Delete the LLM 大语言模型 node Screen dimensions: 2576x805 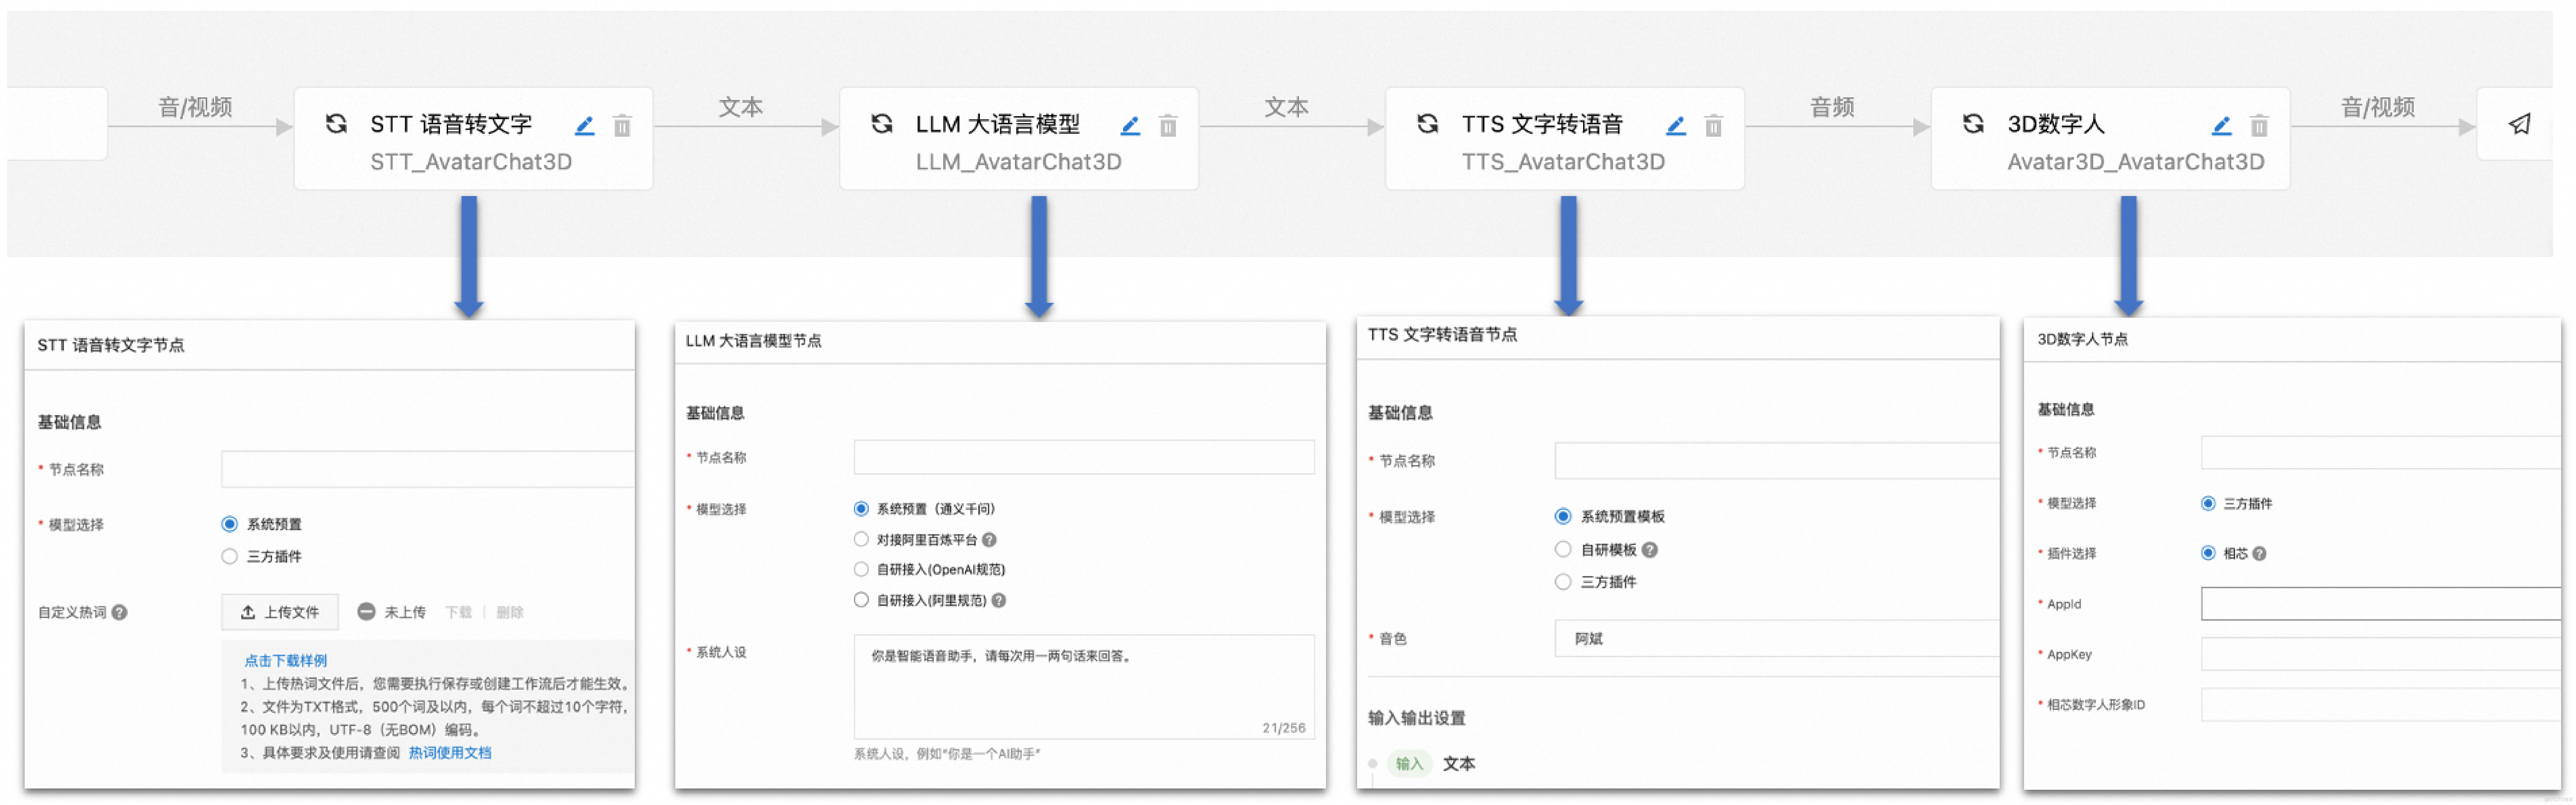[x=1168, y=126]
